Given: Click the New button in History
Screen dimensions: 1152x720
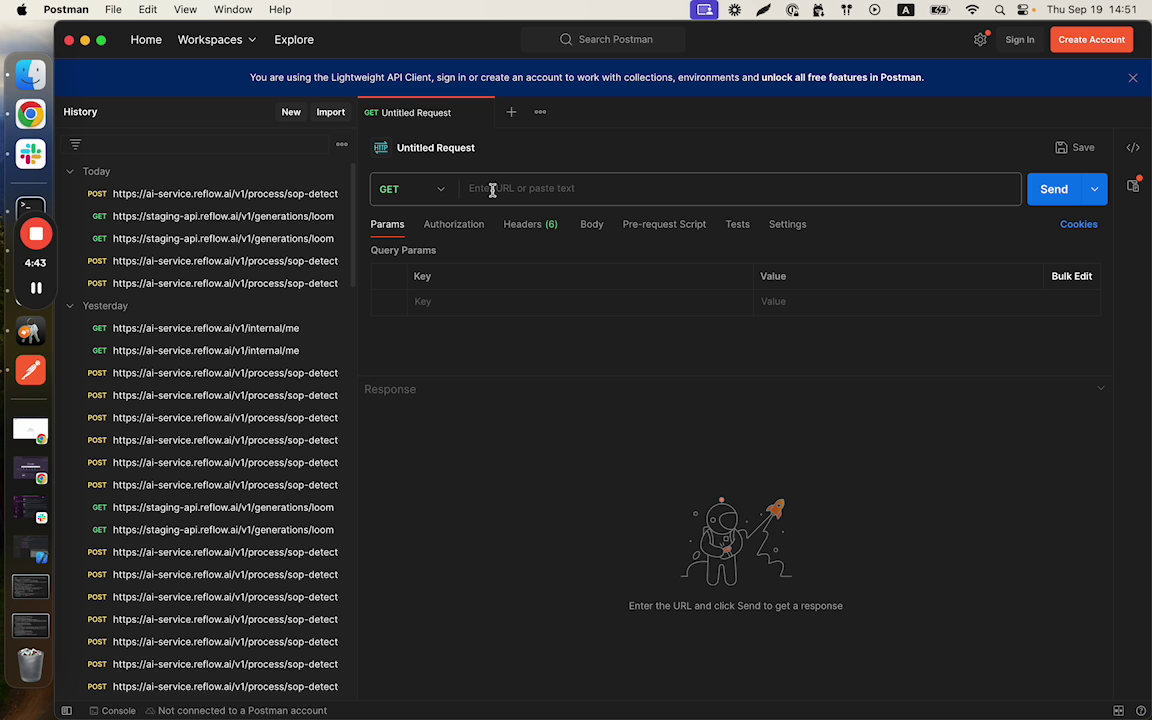Looking at the screenshot, I should [291, 112].
